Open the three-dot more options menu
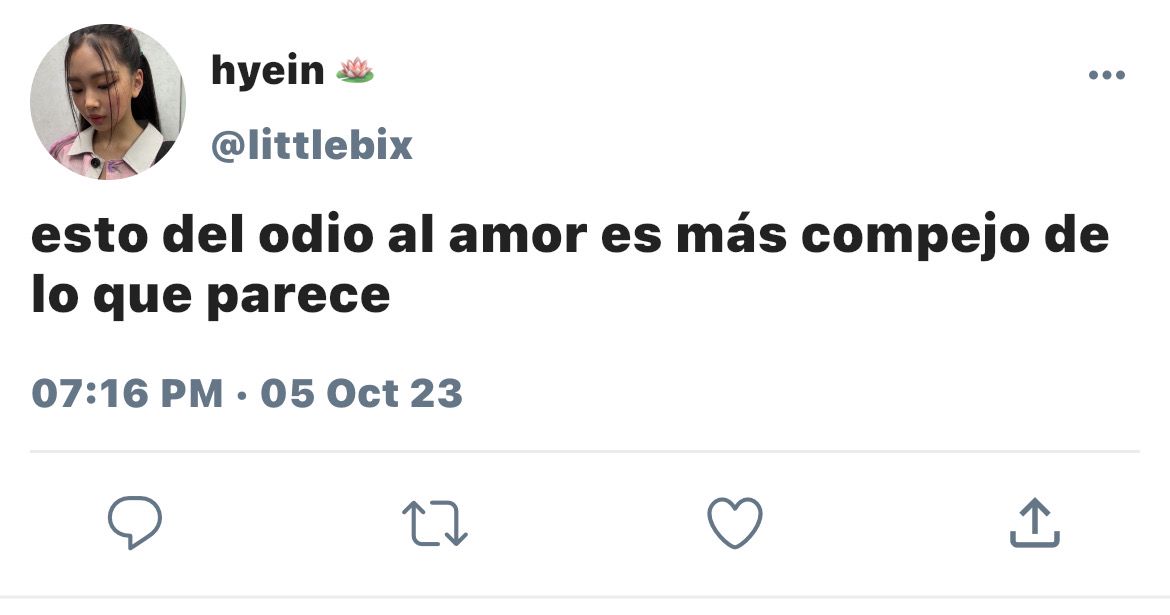The image size is (1170, 615). click(x=1107, y=75)
